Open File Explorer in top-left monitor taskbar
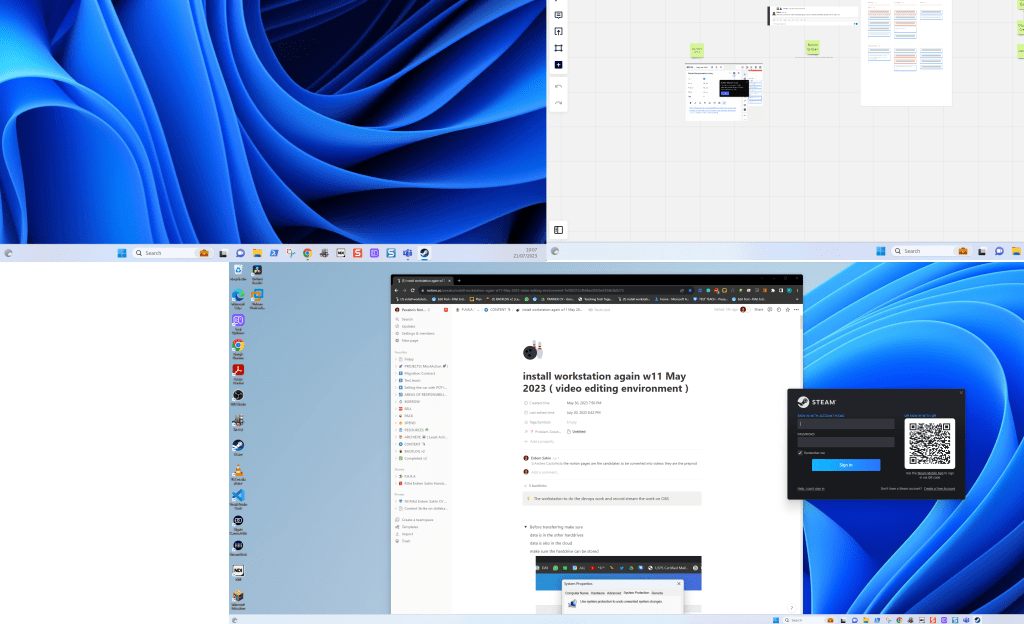 coord(257,253)
